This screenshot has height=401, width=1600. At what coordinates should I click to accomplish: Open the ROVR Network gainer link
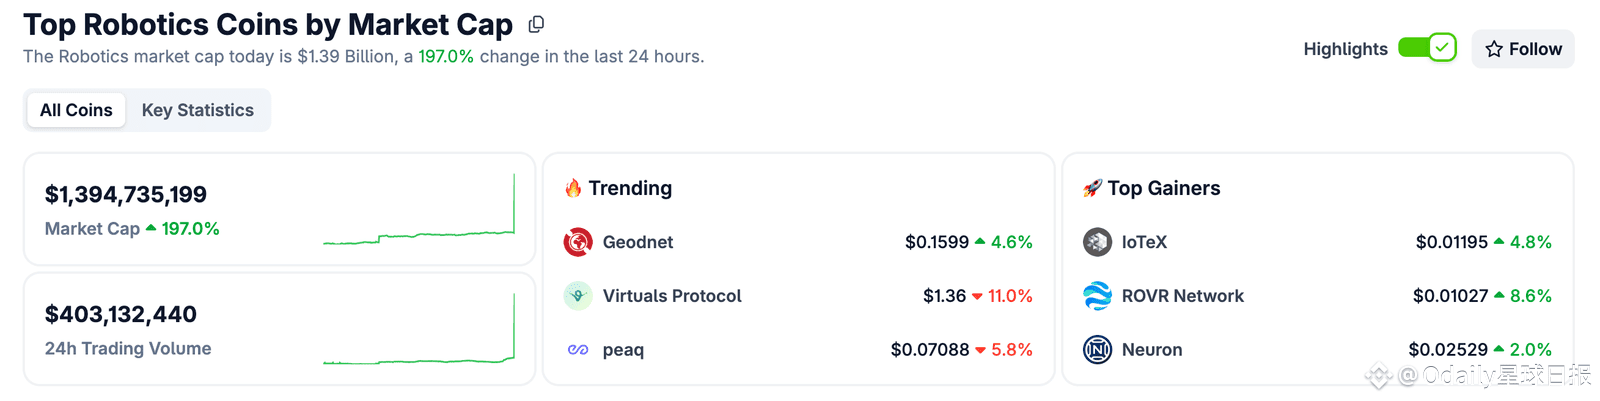[1183, 296]
